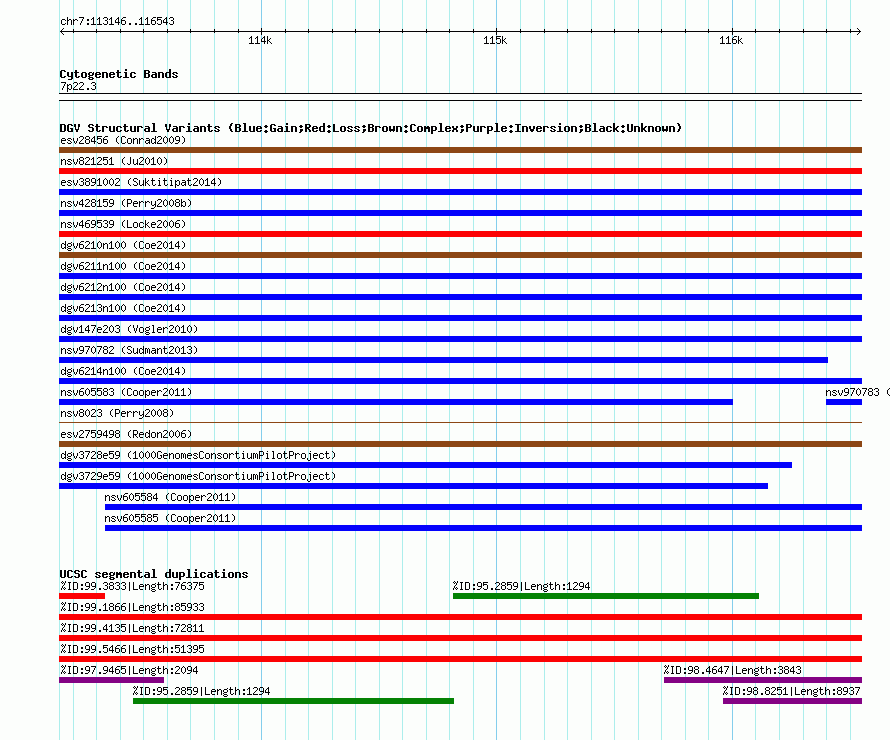Click the nsv605584 (Cooper2011) label
Image resolution: width=890 pixels, height=740 pixels.
[170, 497]
